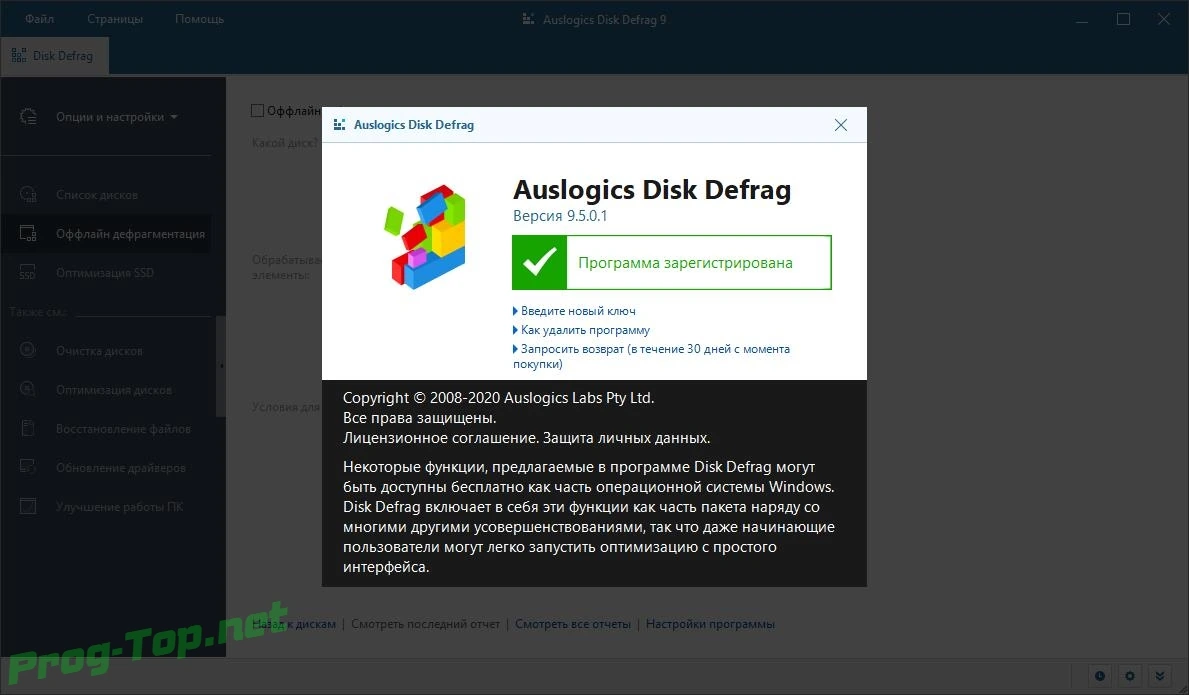Switch to the Disk Defrag tab
The height and width of the screenshot is (695, 1189).
point(55,56)
